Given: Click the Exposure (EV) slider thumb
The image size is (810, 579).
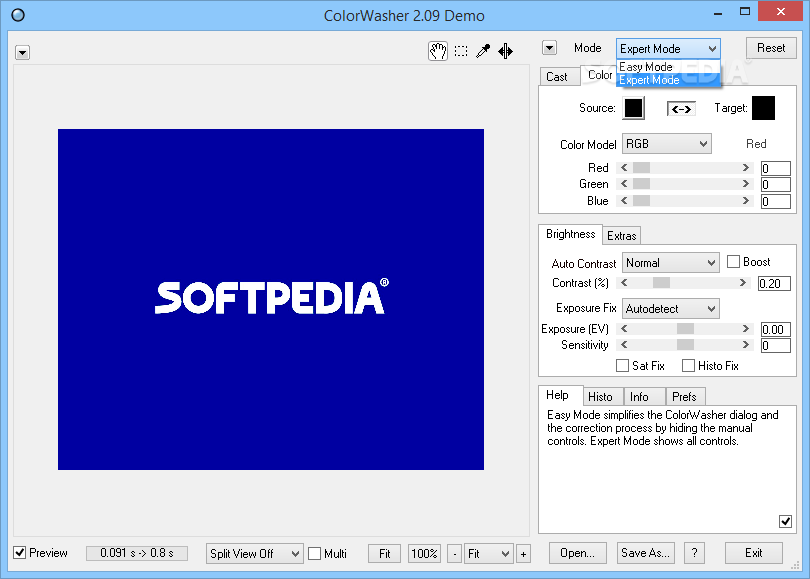Looking at the screenshot, I should click(x=685, y=328).
